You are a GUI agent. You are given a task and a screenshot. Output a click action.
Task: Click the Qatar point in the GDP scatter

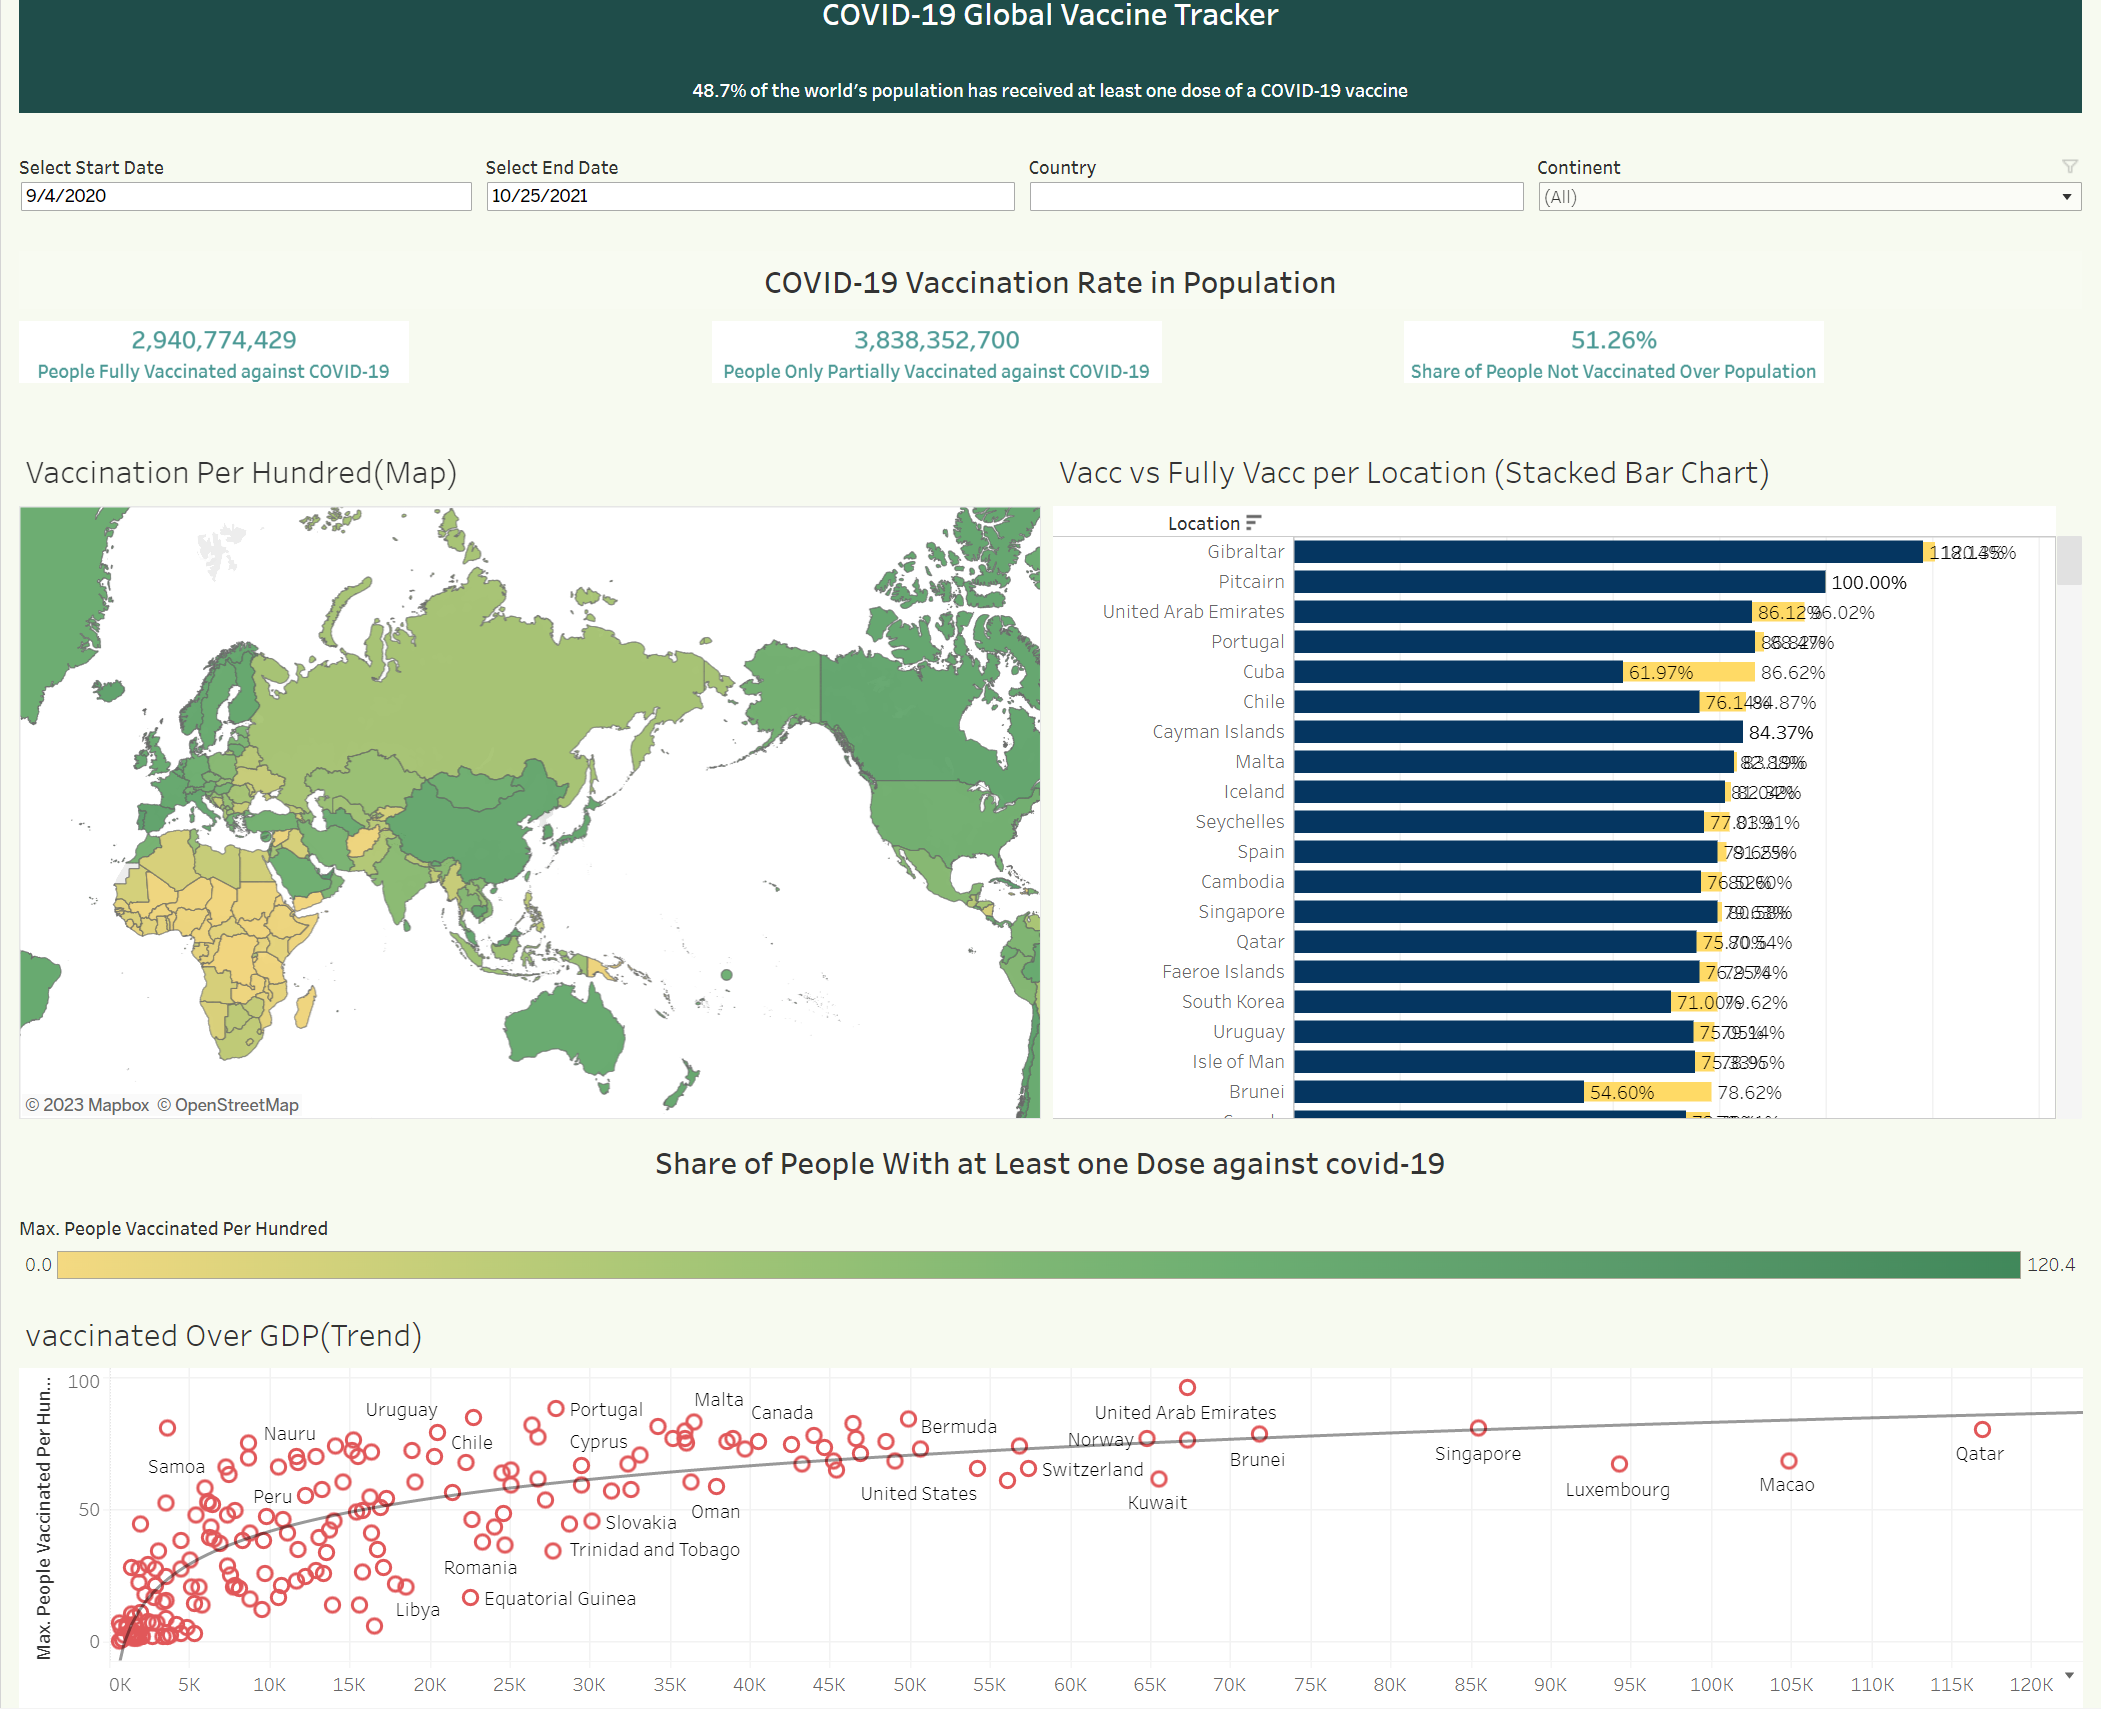click(1981, 1427)
